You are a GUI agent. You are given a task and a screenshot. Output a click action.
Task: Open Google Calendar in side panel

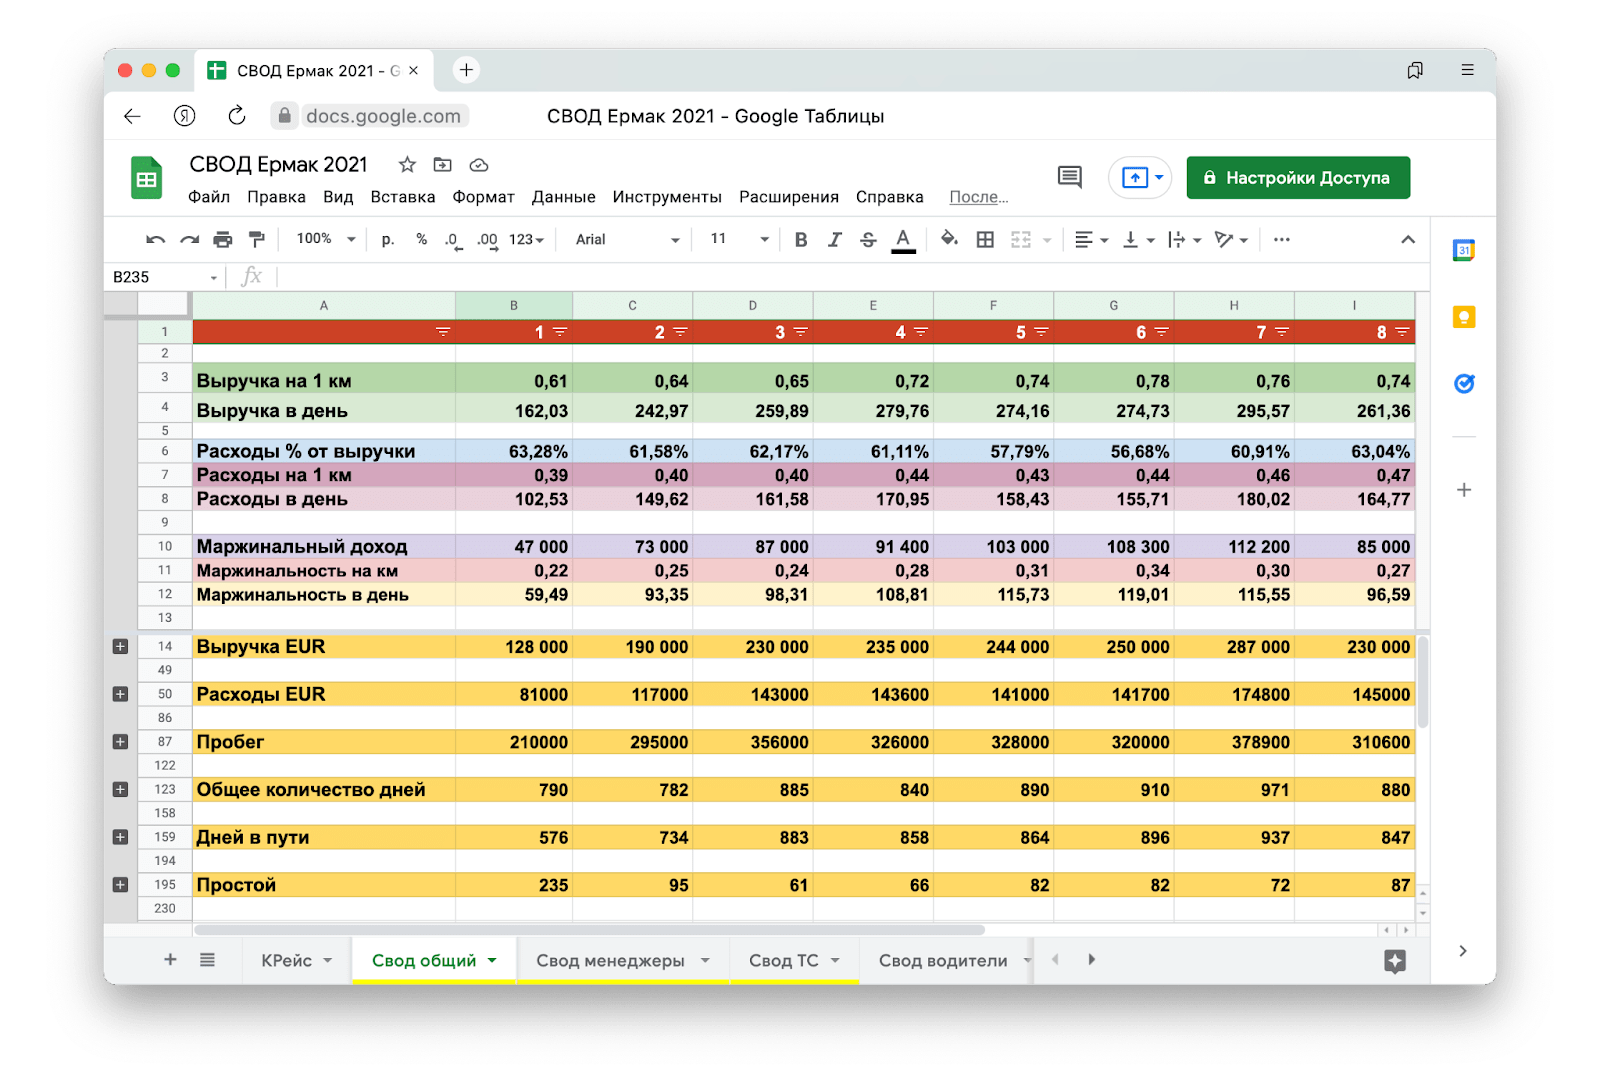[x=1463, y=250]
